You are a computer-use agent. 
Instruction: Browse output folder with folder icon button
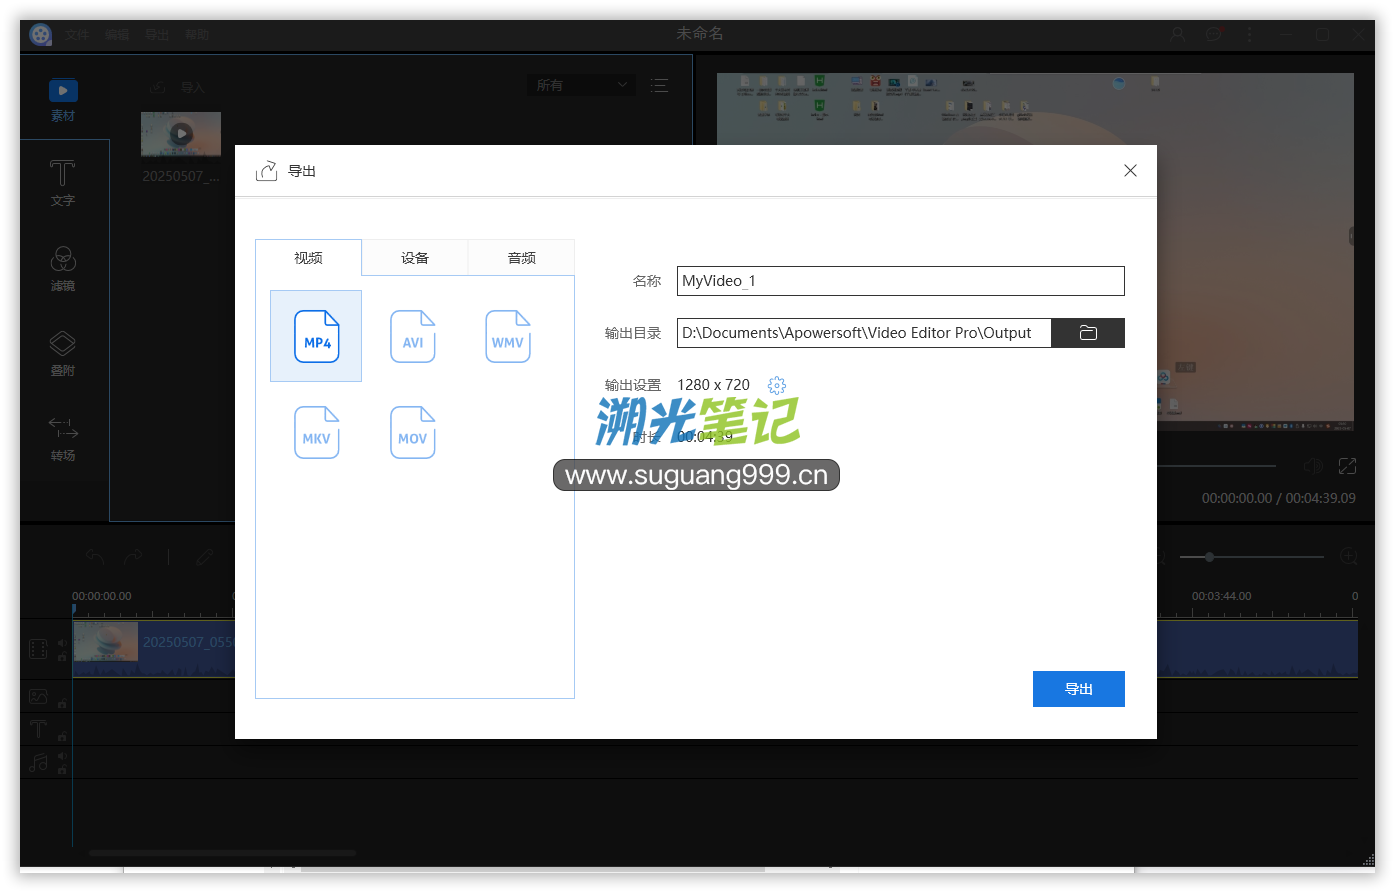point(1088,333)
